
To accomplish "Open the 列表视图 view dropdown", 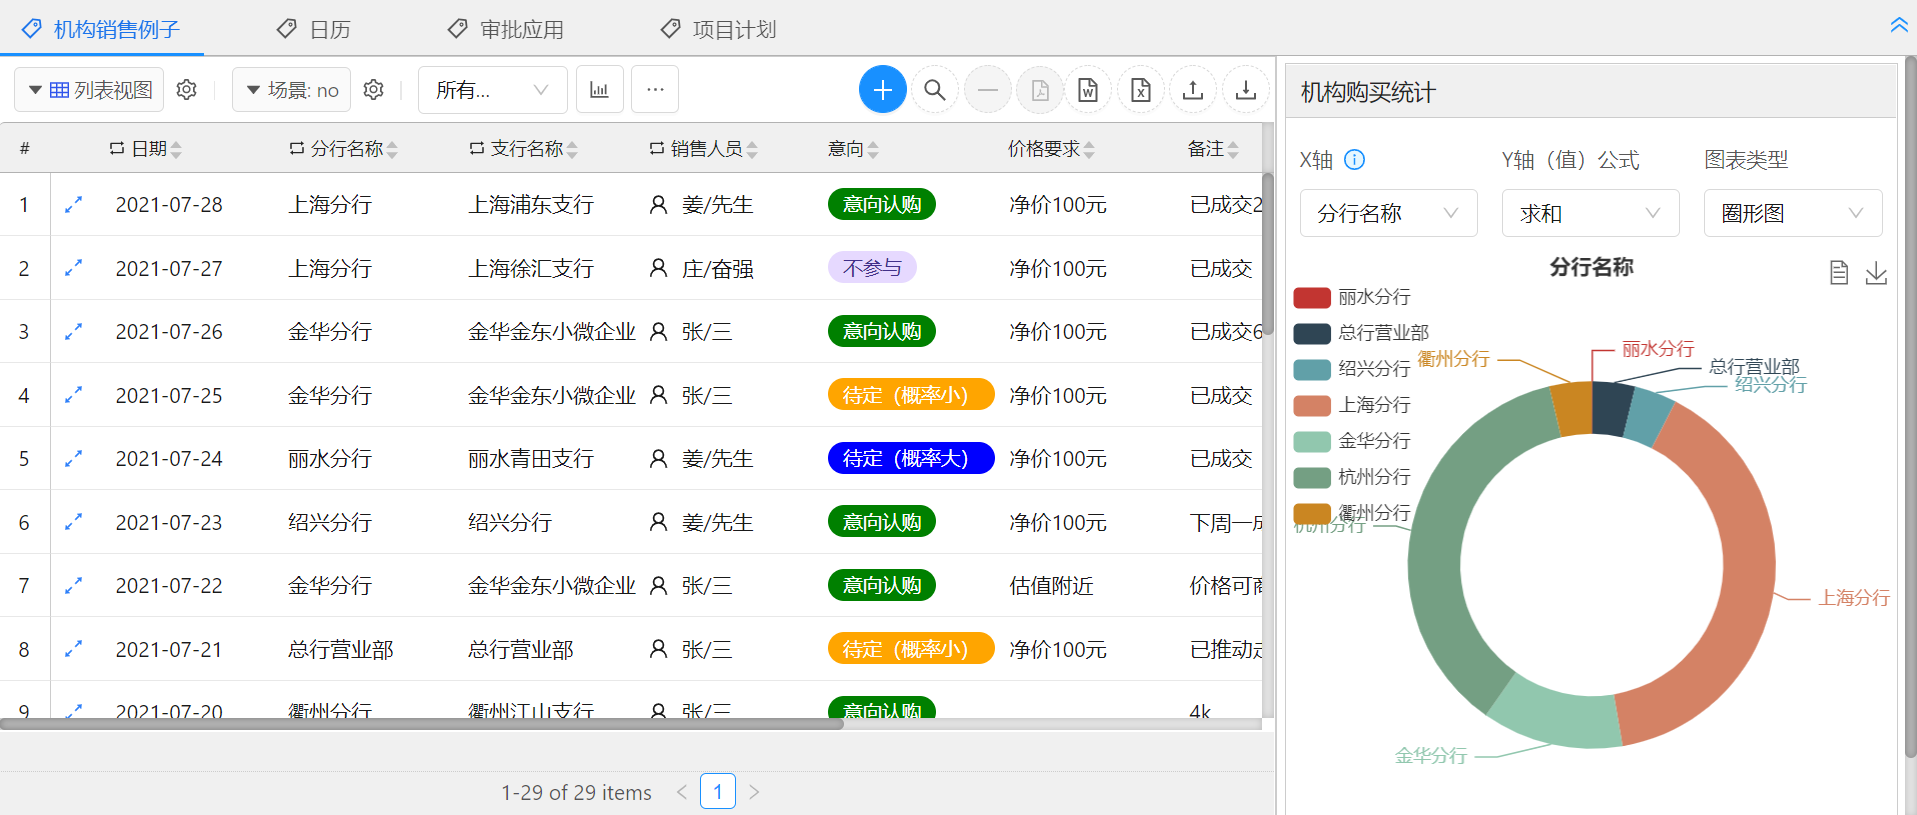I will coord(89,90).
